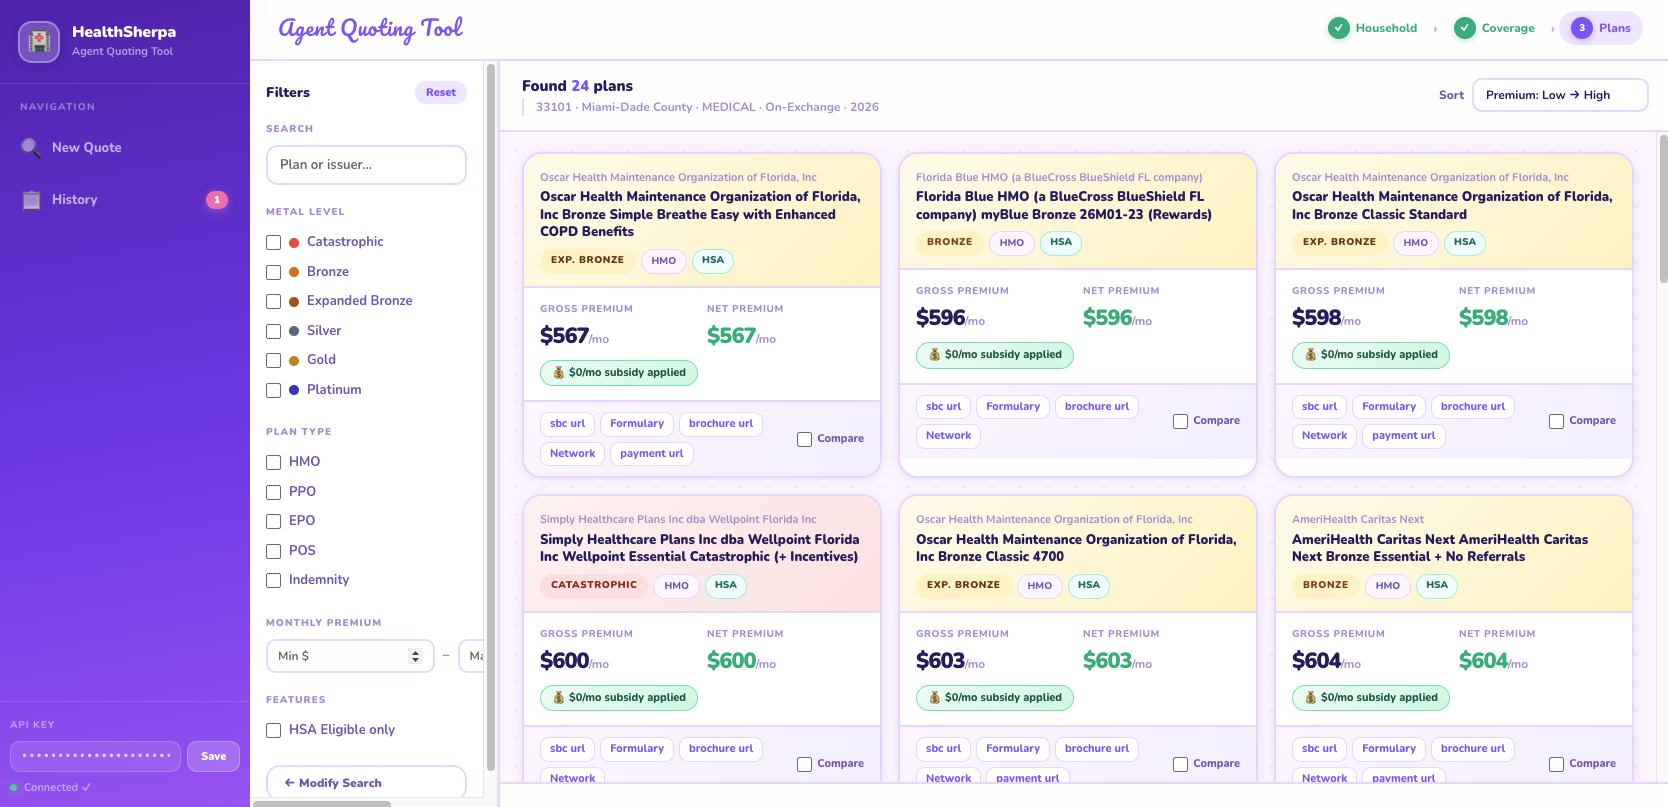The image size is (1668, 807).
Task: Save the API key
Action: (213, 757)
